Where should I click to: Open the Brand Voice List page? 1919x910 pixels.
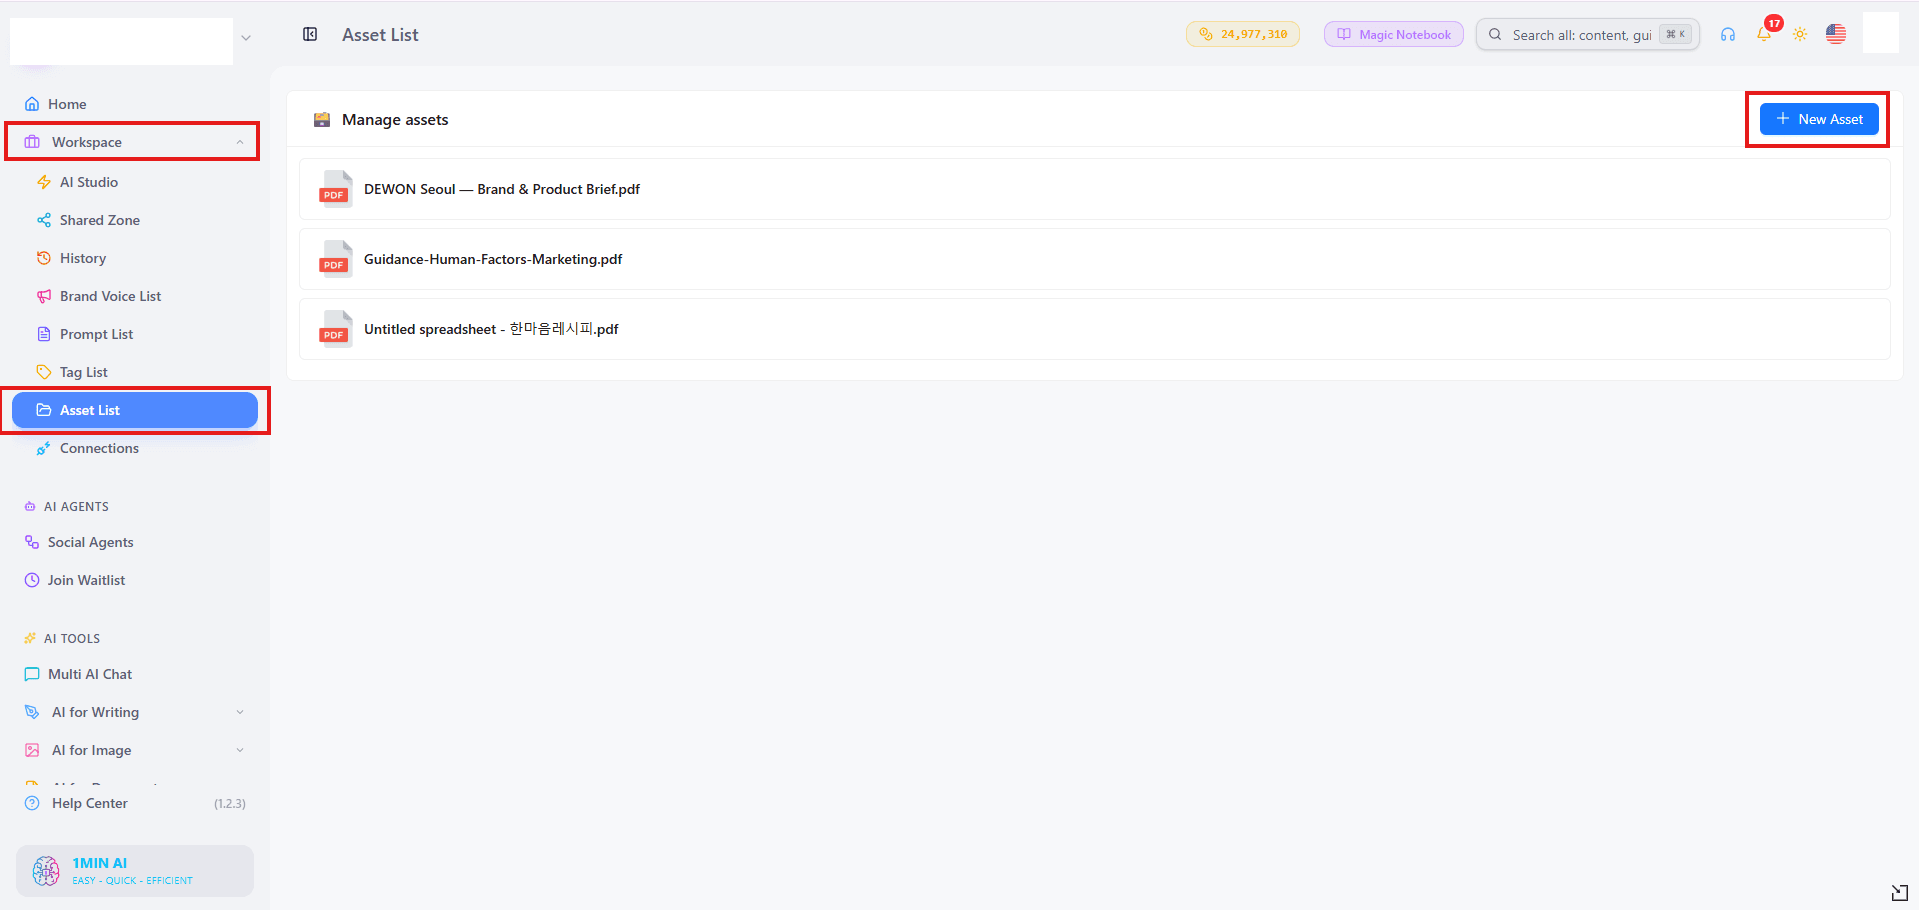click(110, 296)
